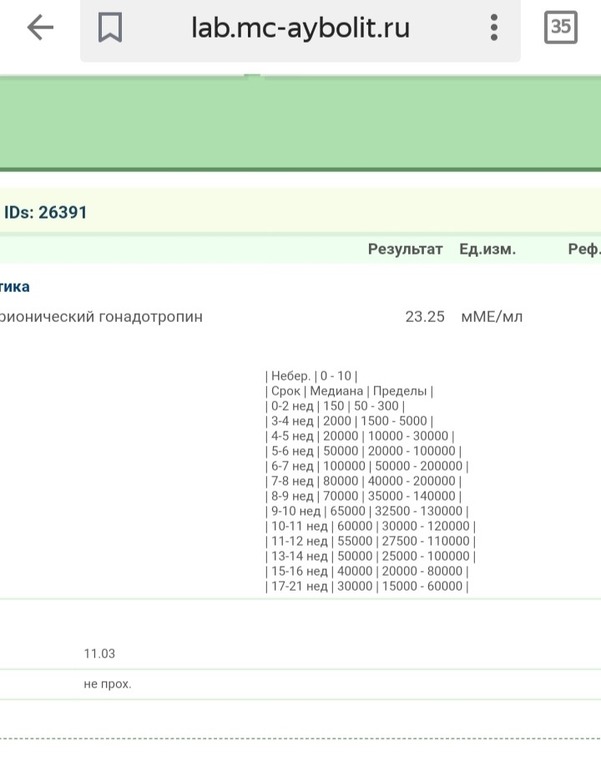The height and width of the screenshot is (770, 601).
Task: Click the result value 23.25
Action: (x=424, y=316)
